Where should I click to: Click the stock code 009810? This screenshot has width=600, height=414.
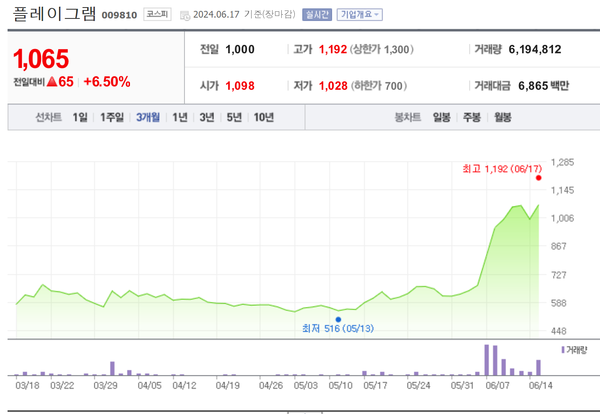(119, 15)
